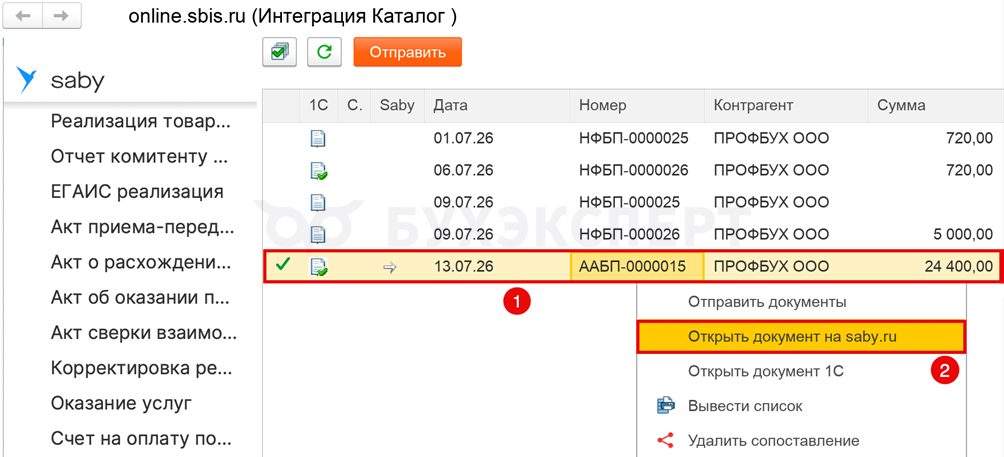The width and height of the screenshot is (1004, 457).
Task: Refresh the list with green arrow icon
Action: click(x=325, y=52)
